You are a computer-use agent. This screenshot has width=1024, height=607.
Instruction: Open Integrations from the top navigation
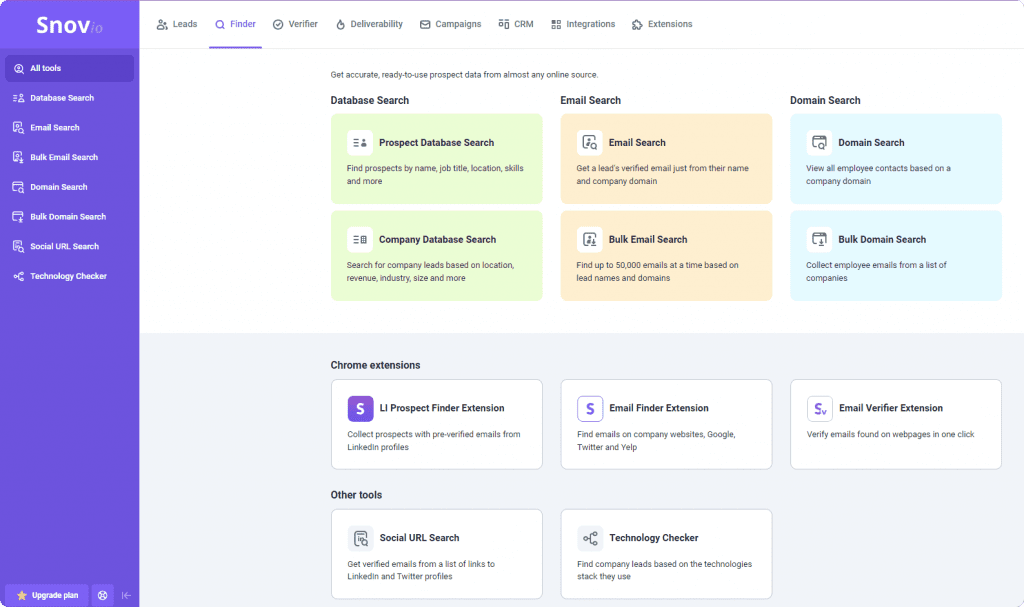583,24
